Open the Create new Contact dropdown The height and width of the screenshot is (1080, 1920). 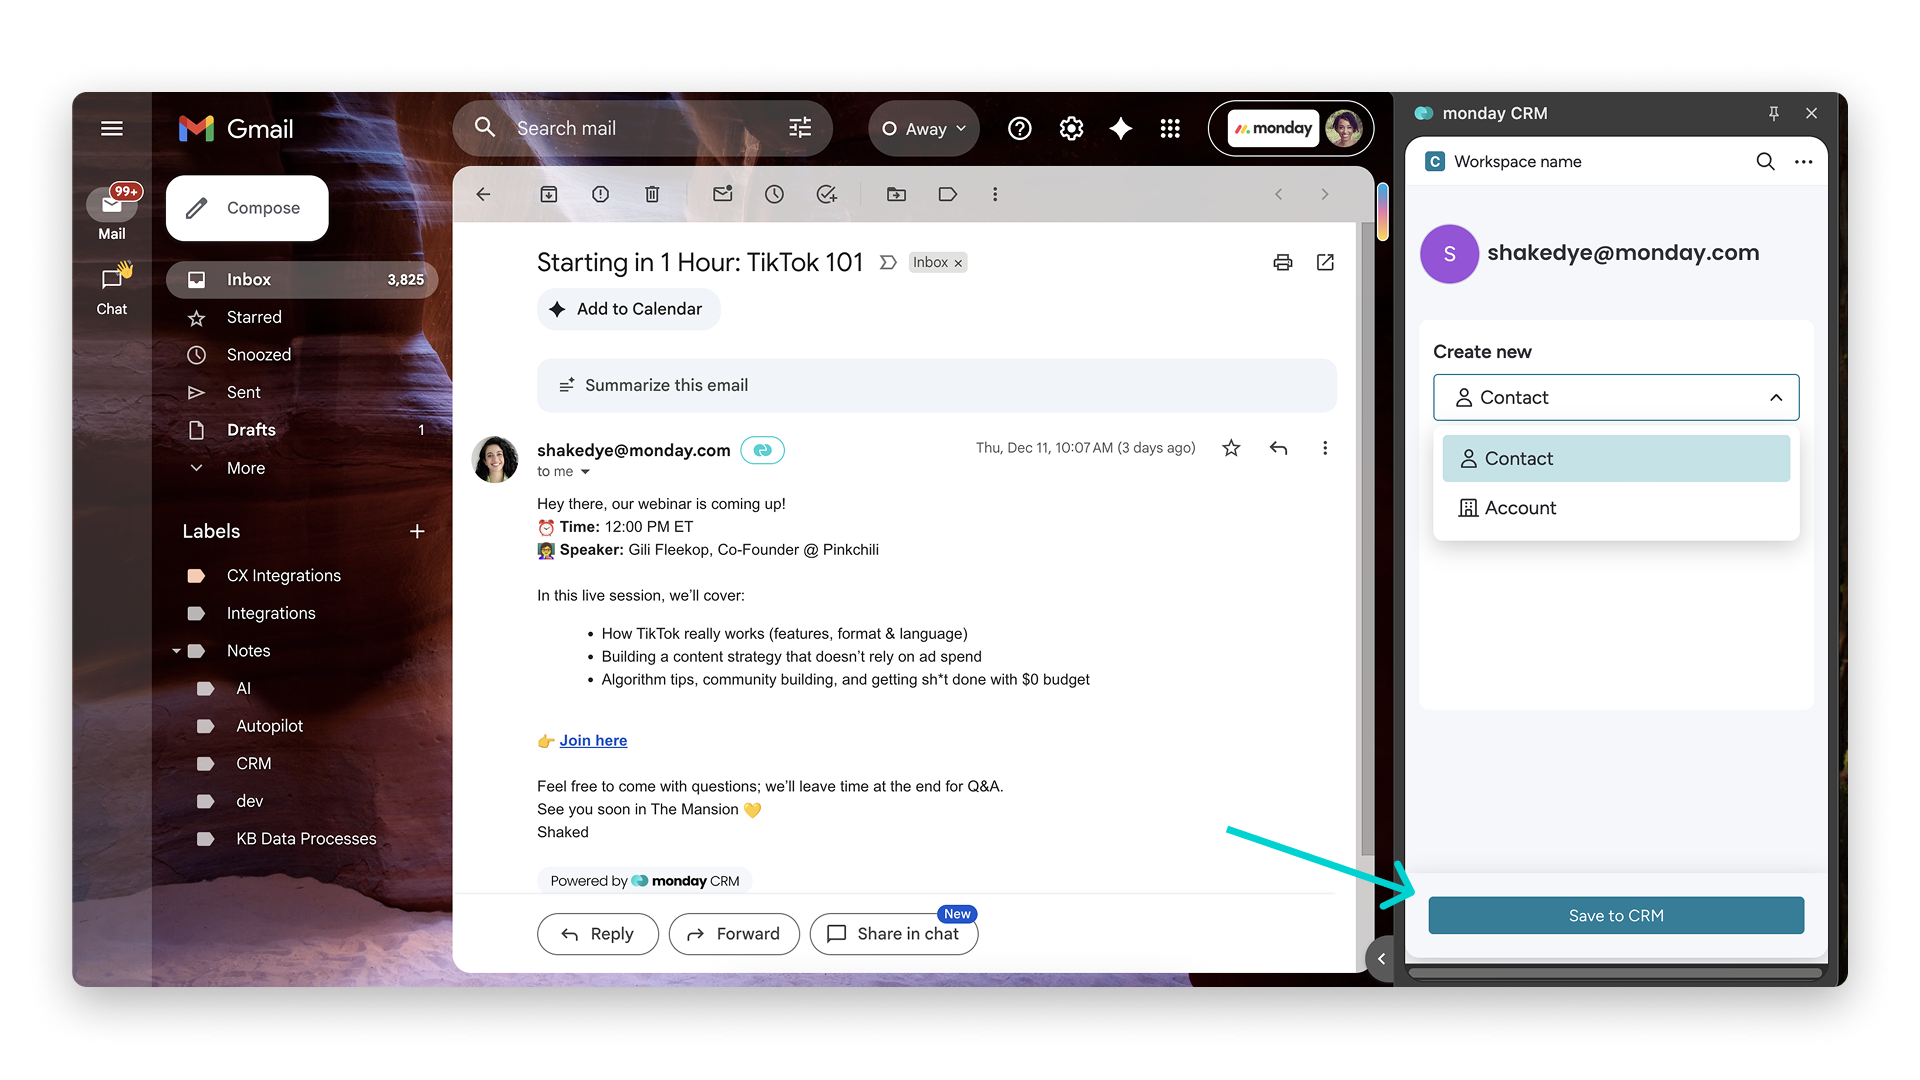point(1616,397)
